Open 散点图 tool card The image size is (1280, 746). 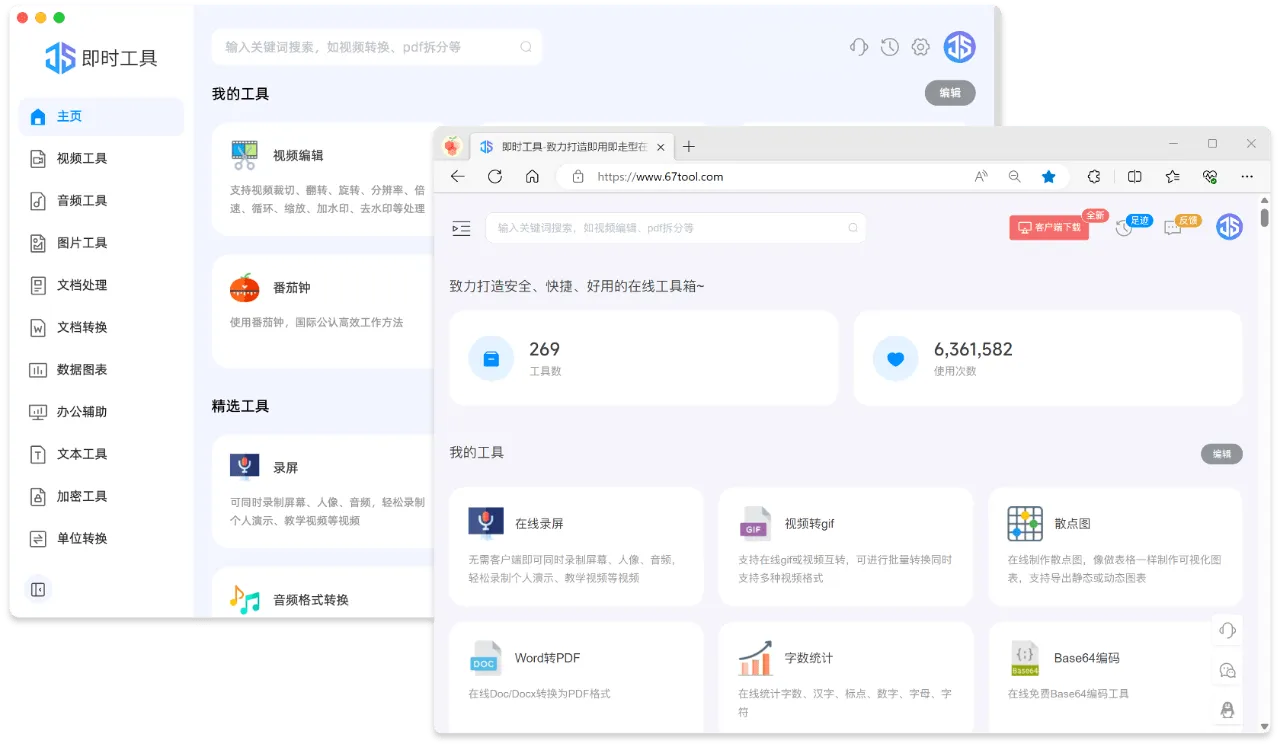click(1116, 547)
